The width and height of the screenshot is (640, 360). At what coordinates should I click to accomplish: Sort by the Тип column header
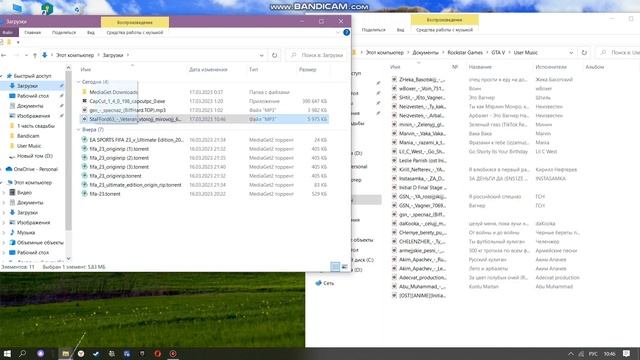click(x=253, y=70)
